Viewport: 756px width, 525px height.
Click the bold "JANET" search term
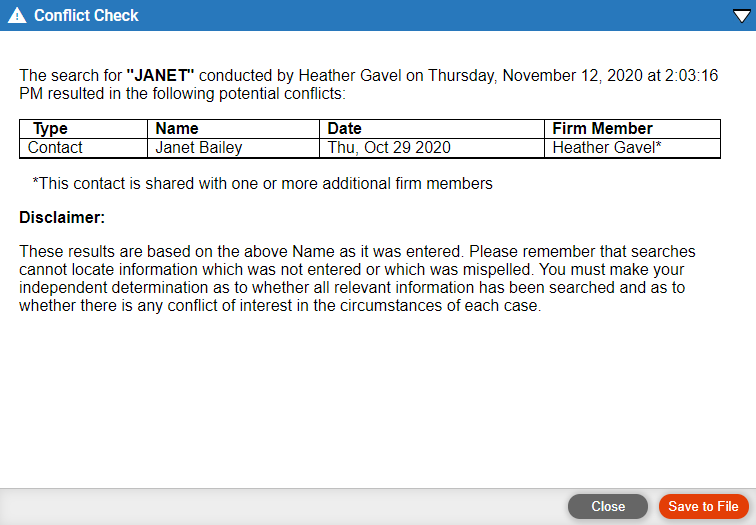coord(160,76)
